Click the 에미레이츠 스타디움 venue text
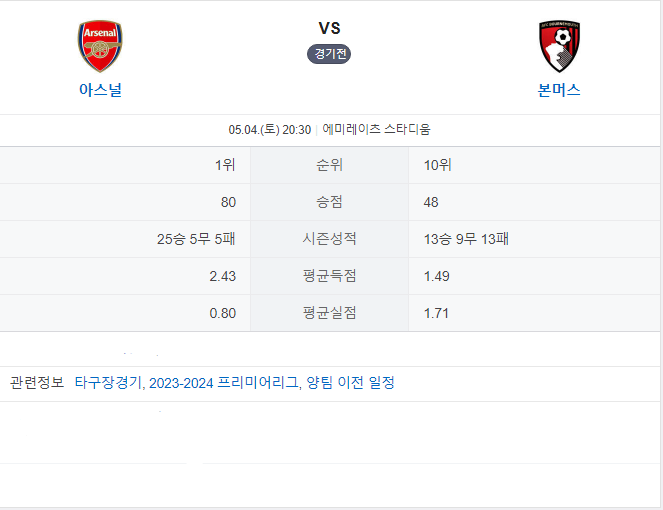663x510 pixels. (x=376, y=129)
